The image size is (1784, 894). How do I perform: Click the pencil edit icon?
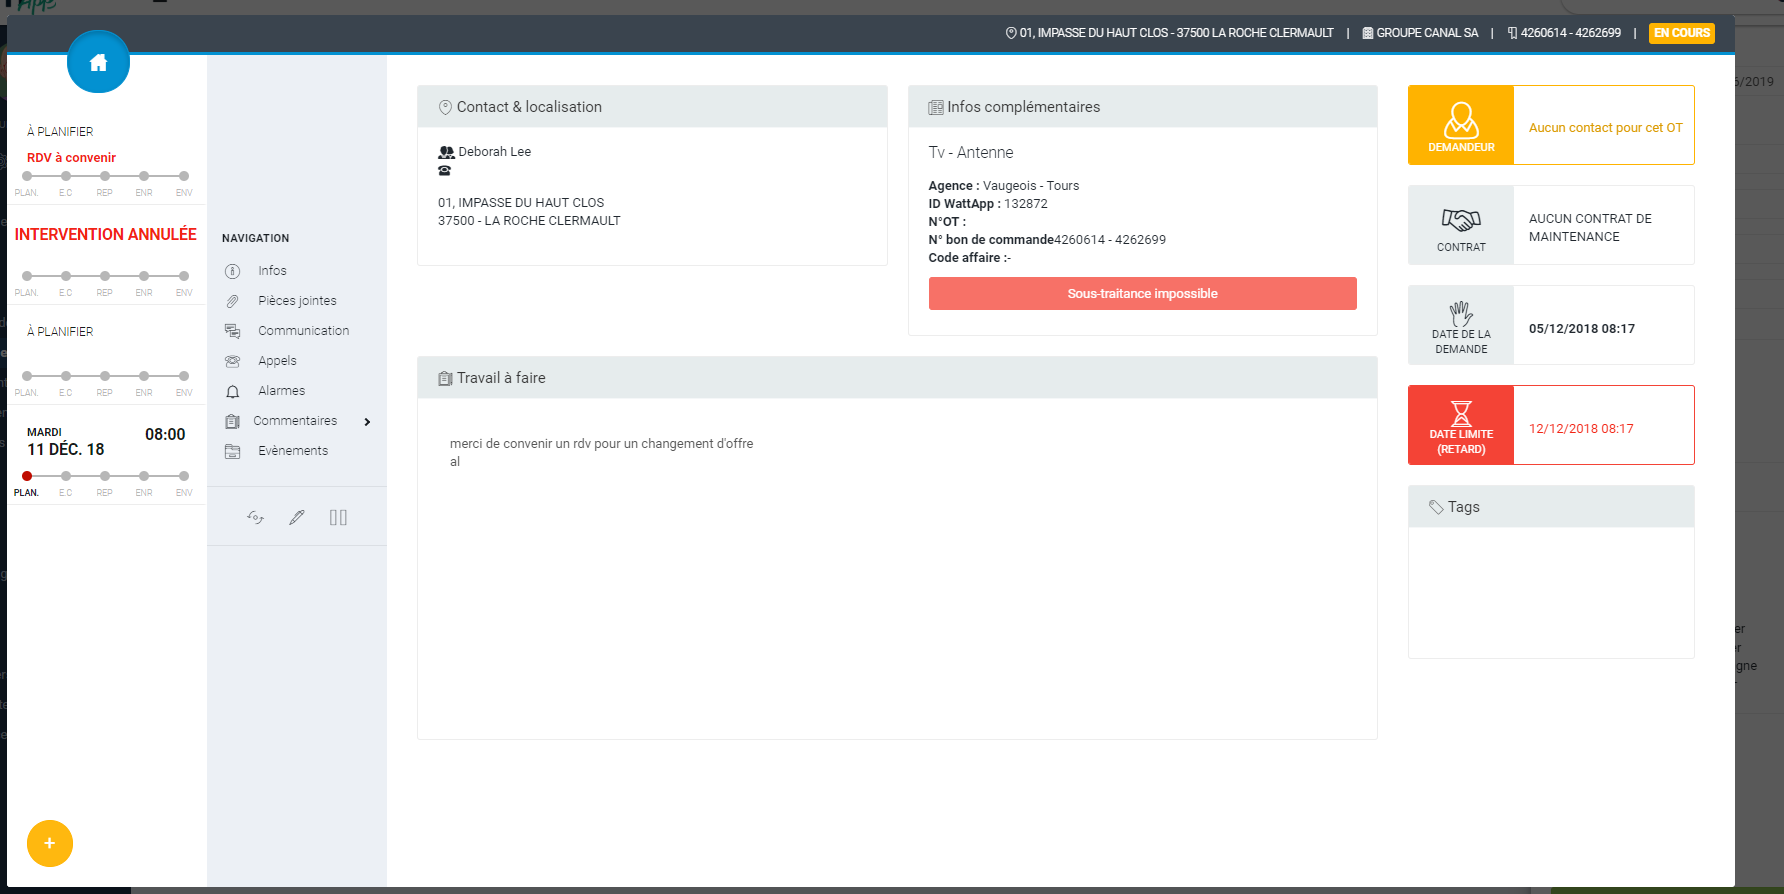tap(297, 517)
